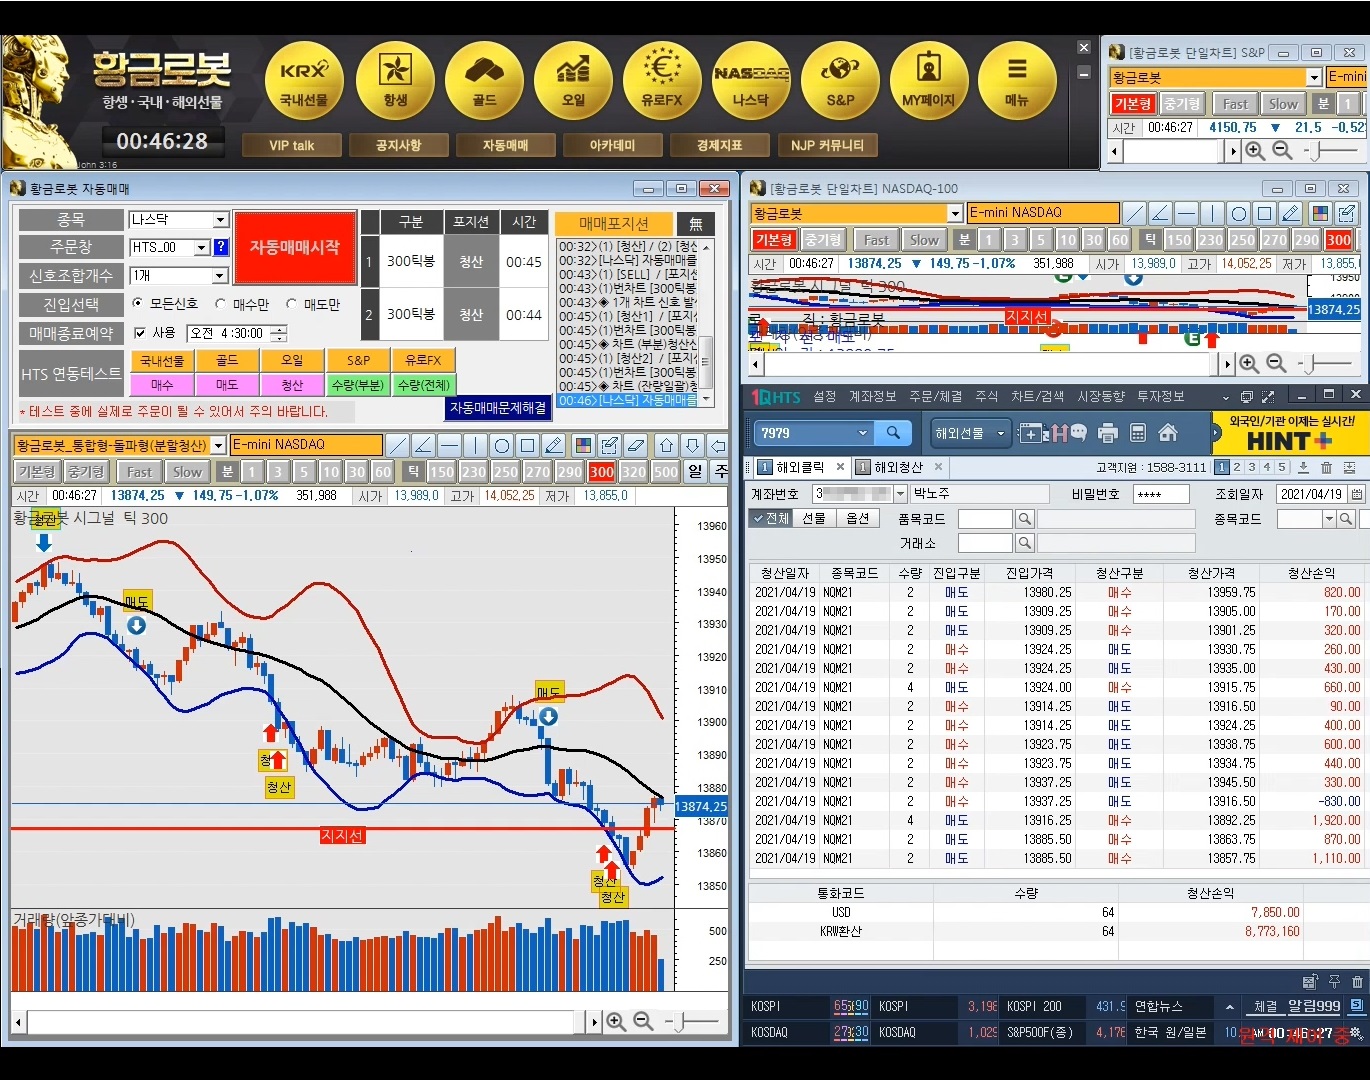Screen dimensions: 1370x1080
Task: Toggle 중기형 mode in main chart
Action: coord(86,472)
